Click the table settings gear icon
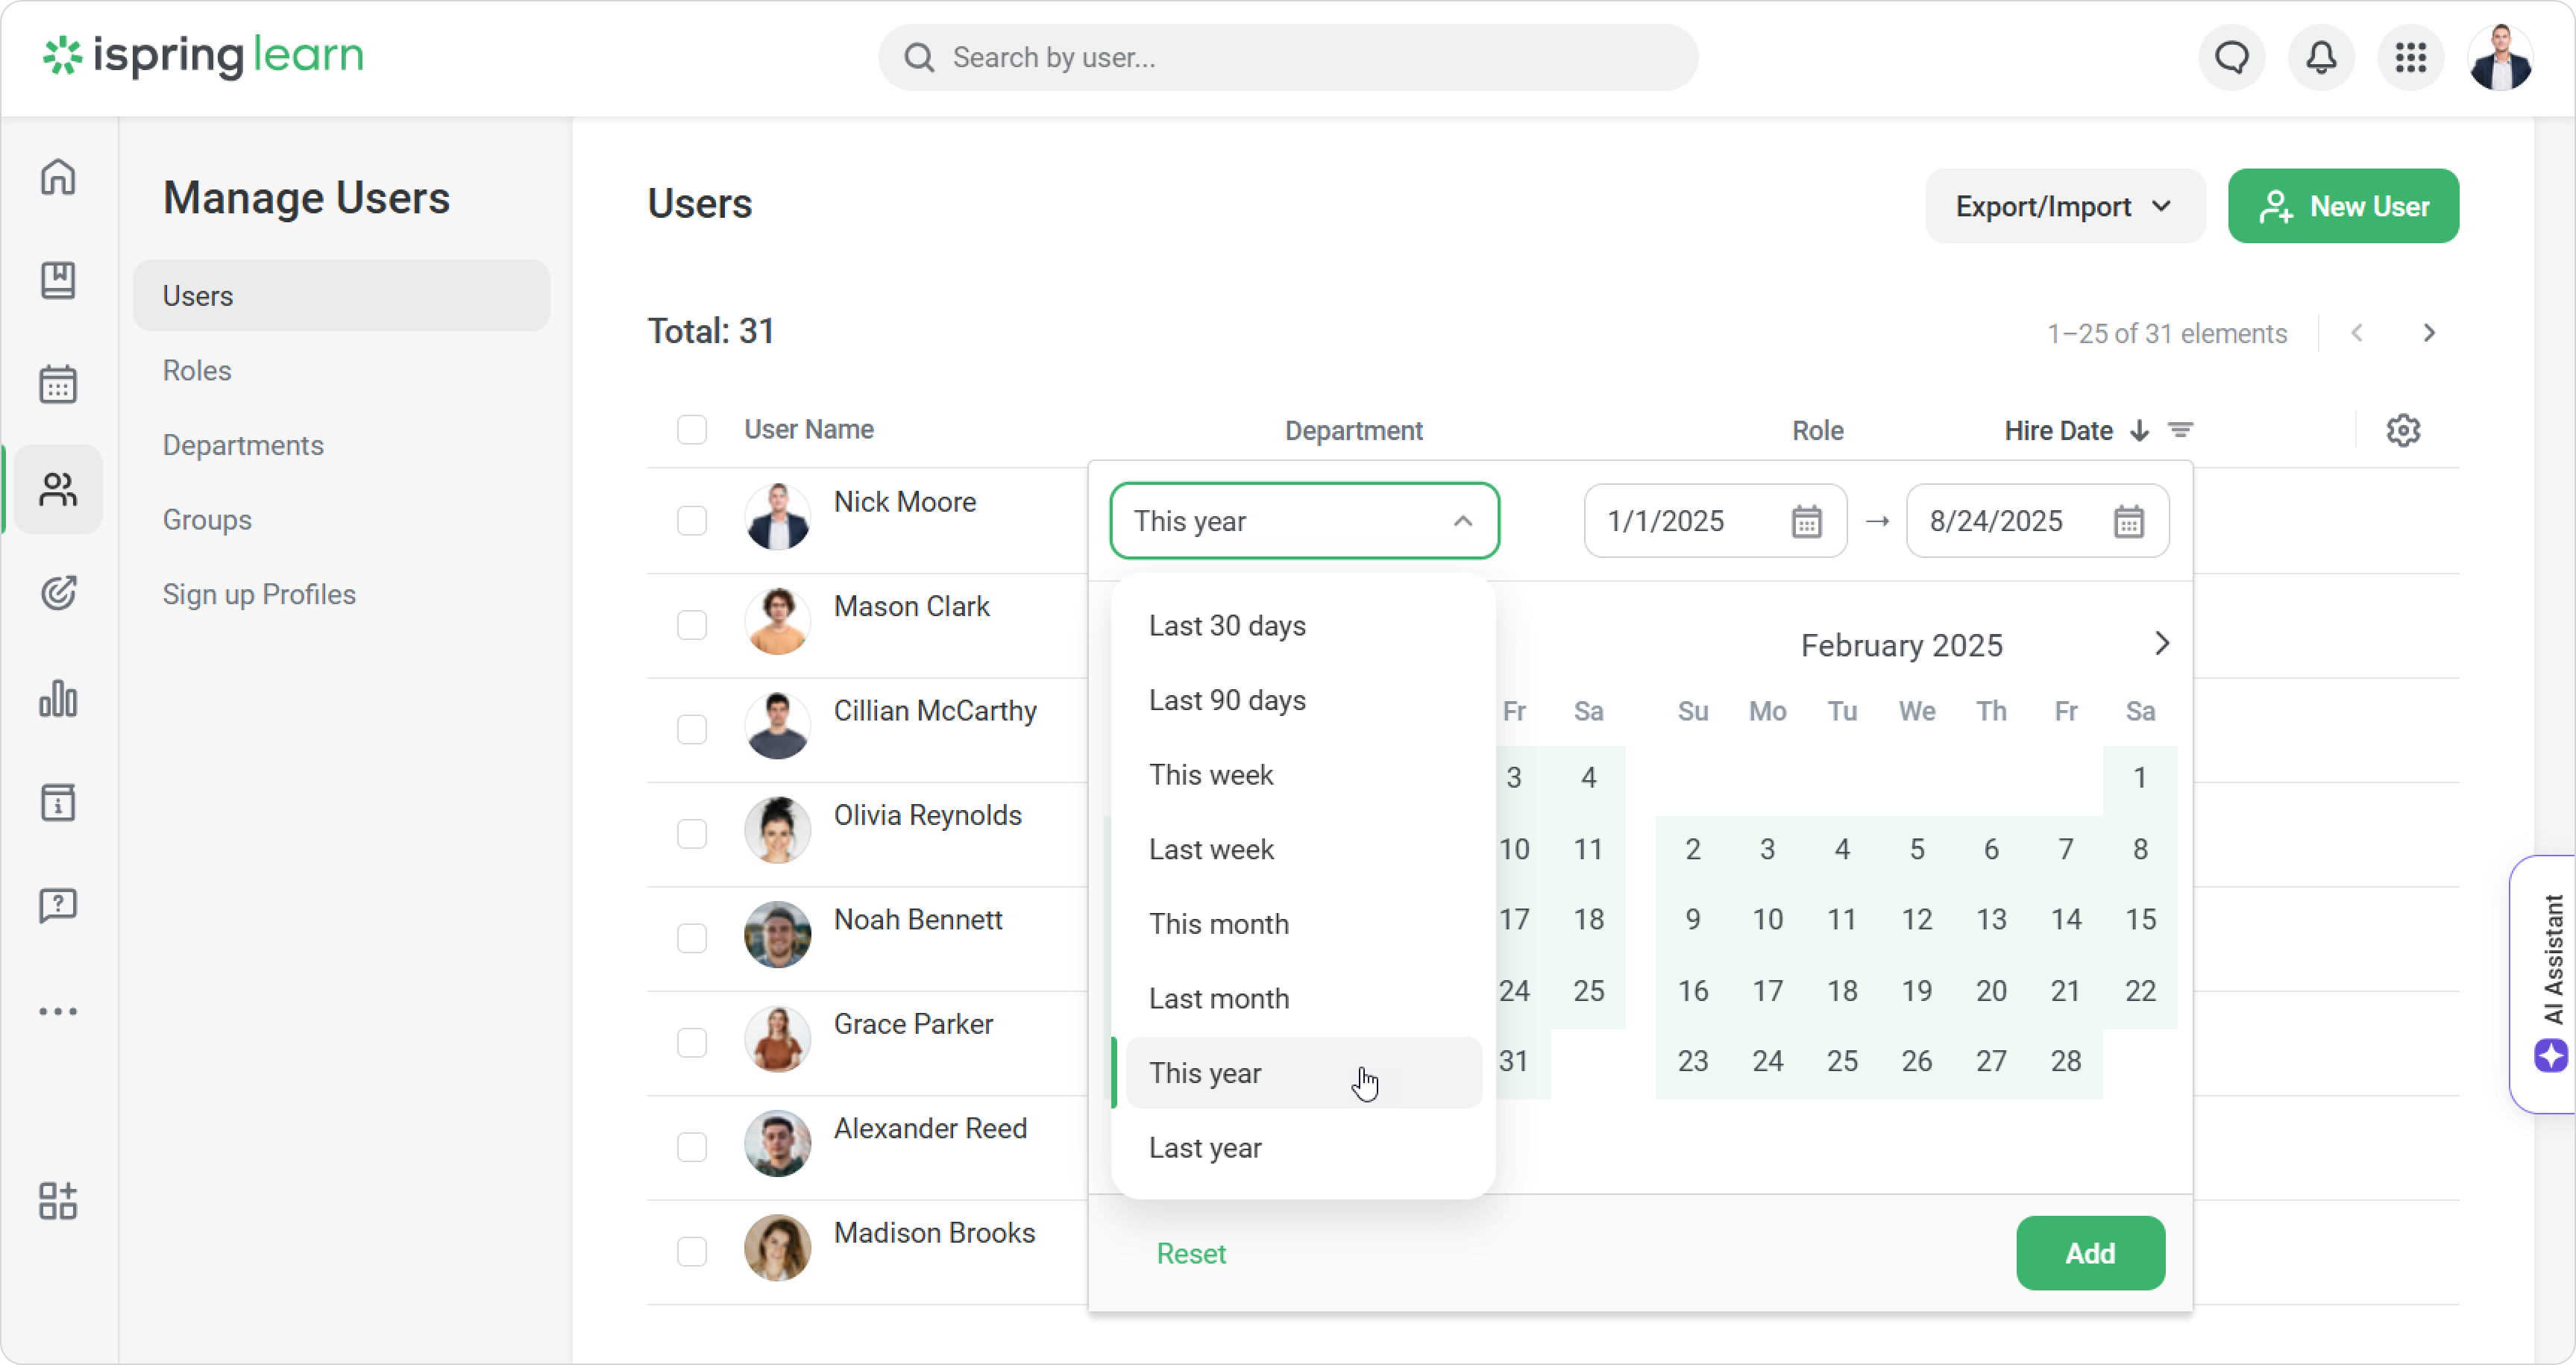 pos(2403,430)
